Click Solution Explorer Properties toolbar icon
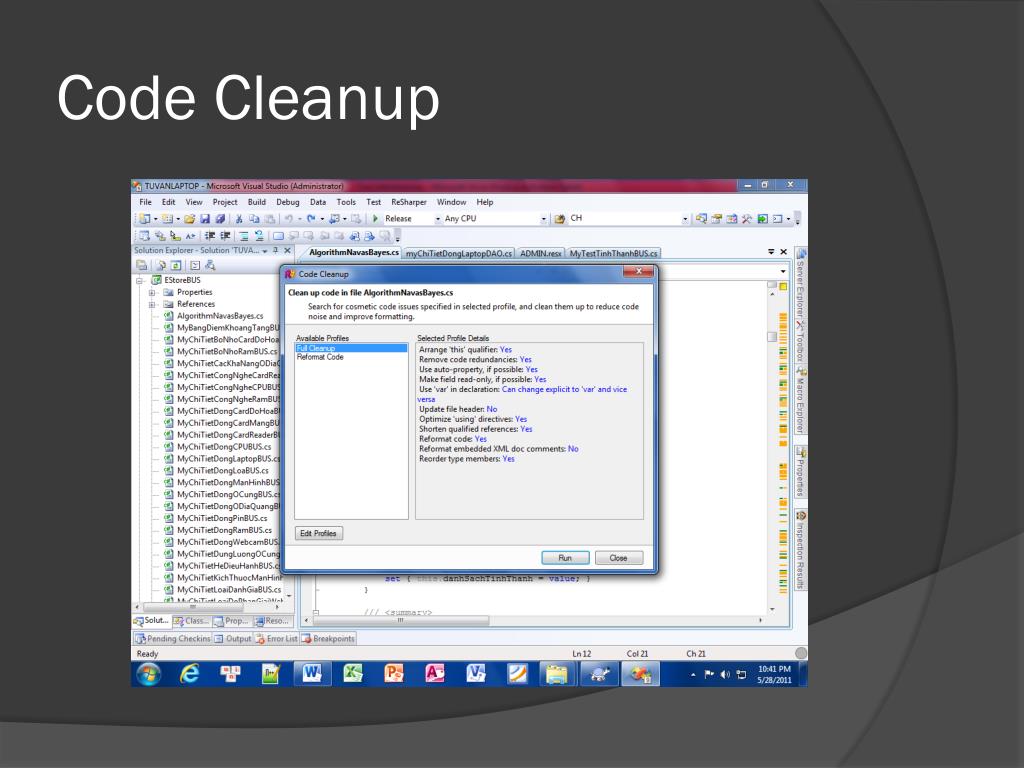The width and height of the screenshot is (1024, 768). click(142, 265)
